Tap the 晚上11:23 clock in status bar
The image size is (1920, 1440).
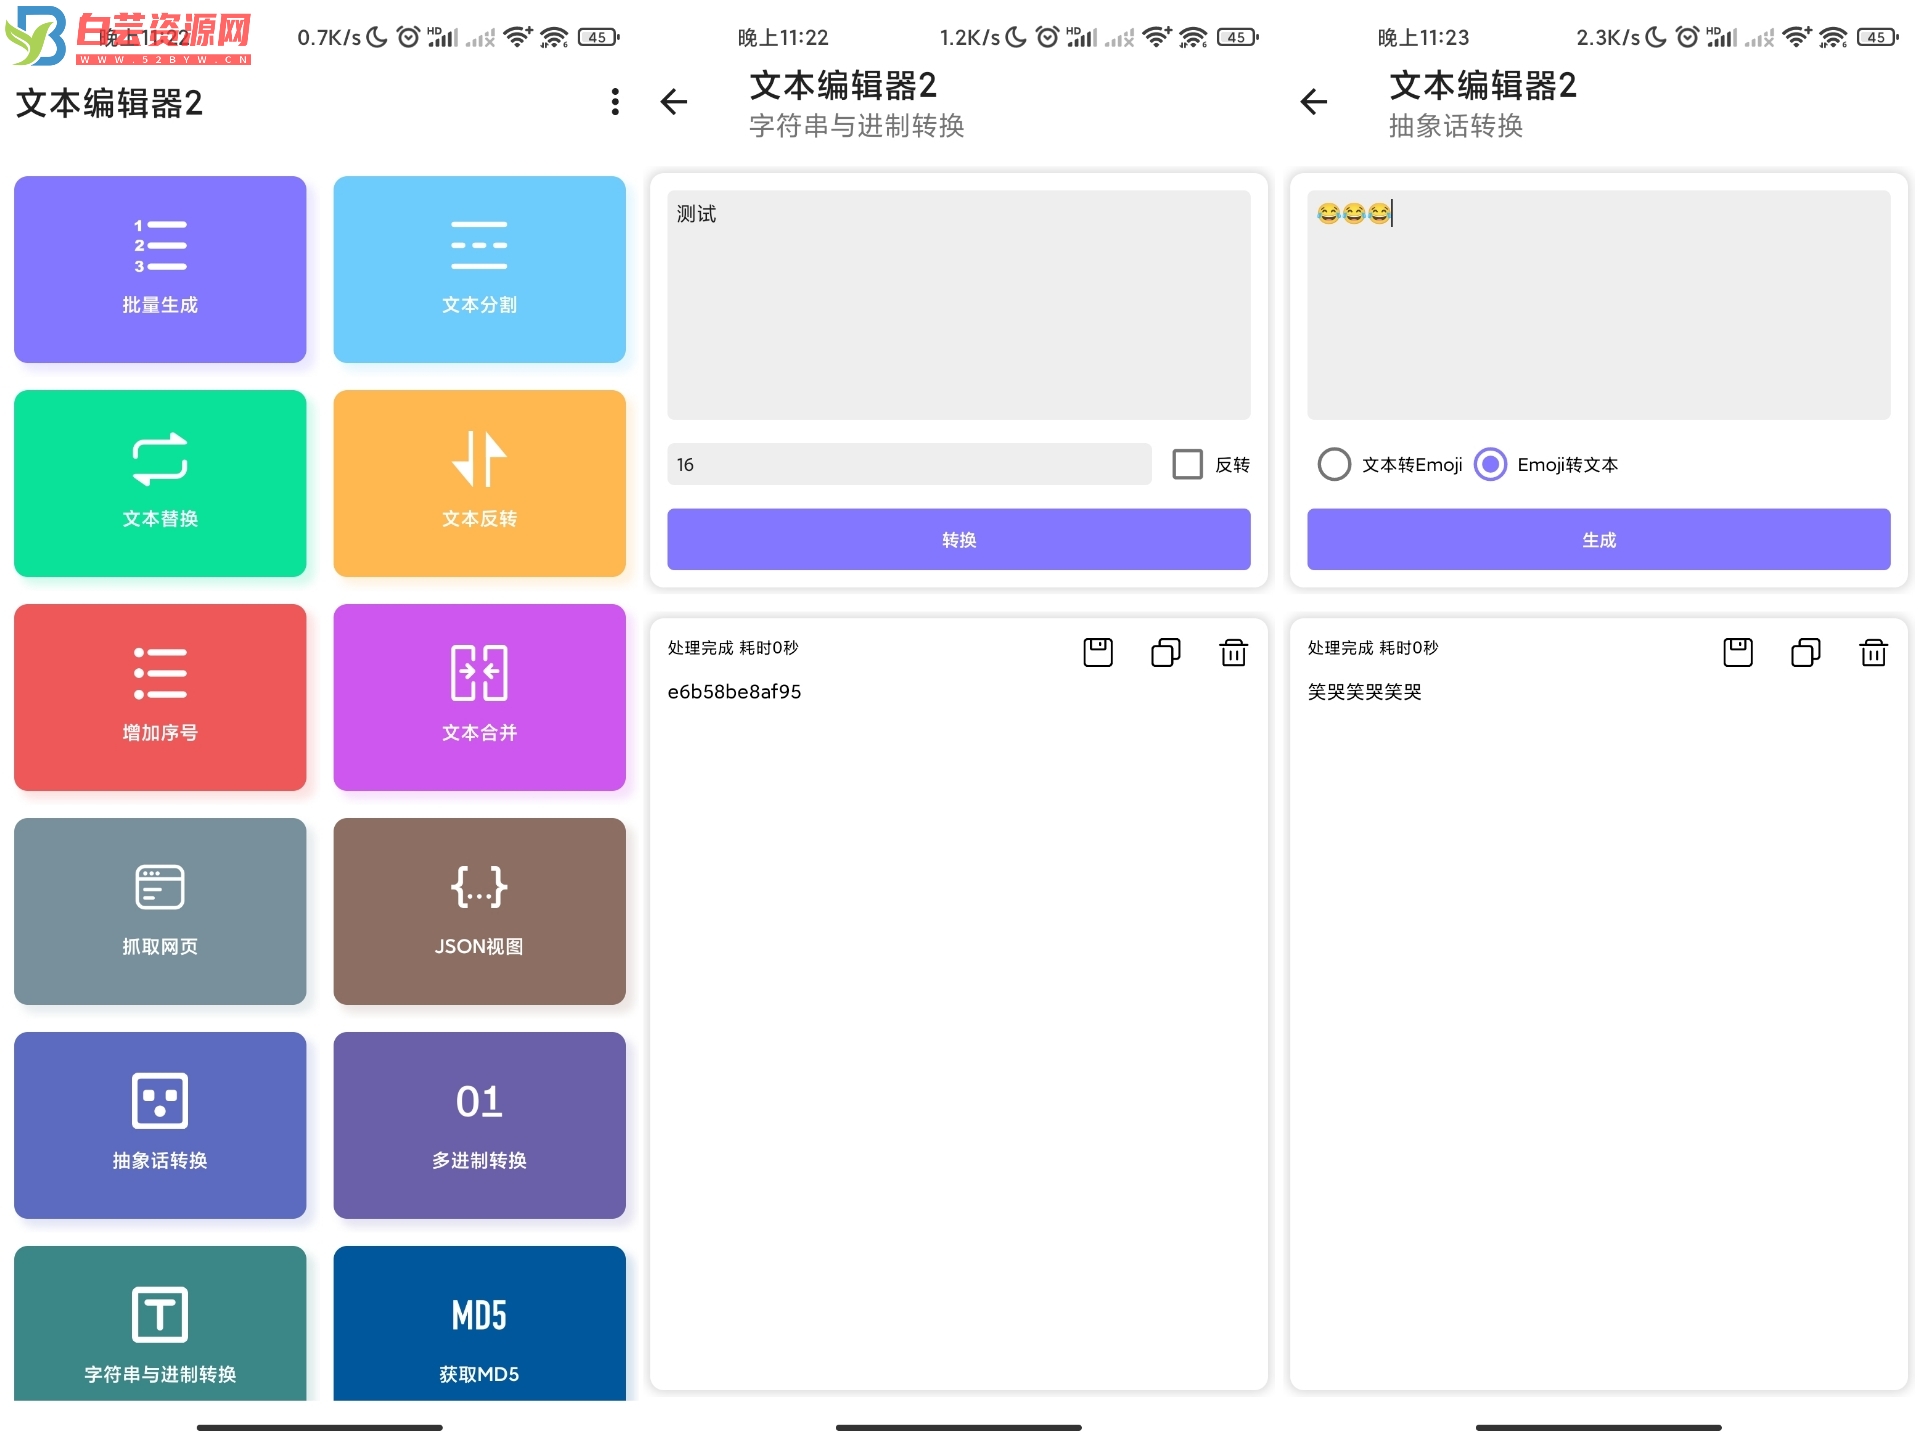click(1423, 38)
